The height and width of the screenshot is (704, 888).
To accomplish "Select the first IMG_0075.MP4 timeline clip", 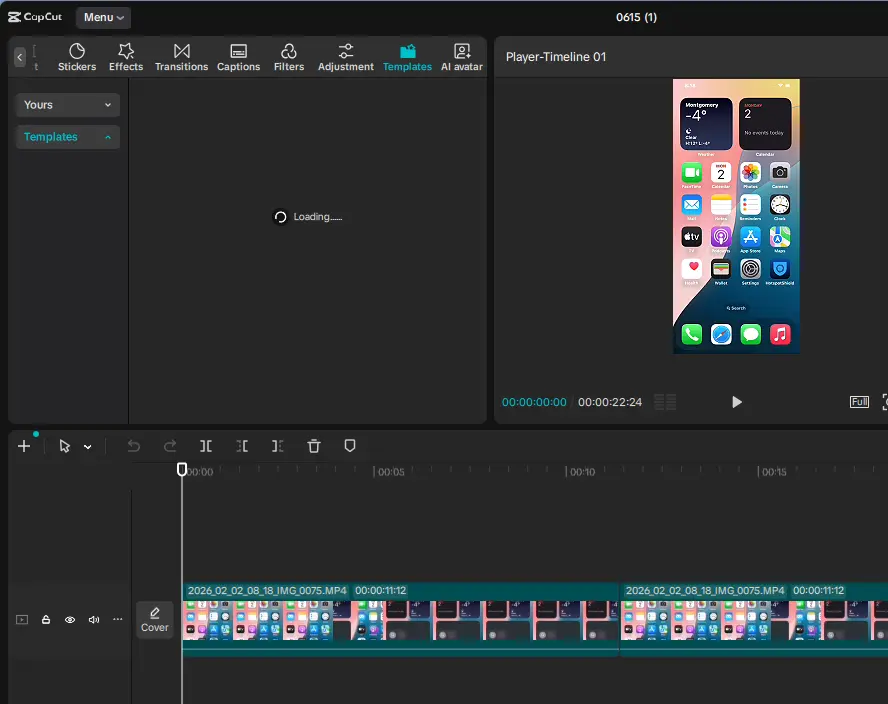I will (400, 620).
